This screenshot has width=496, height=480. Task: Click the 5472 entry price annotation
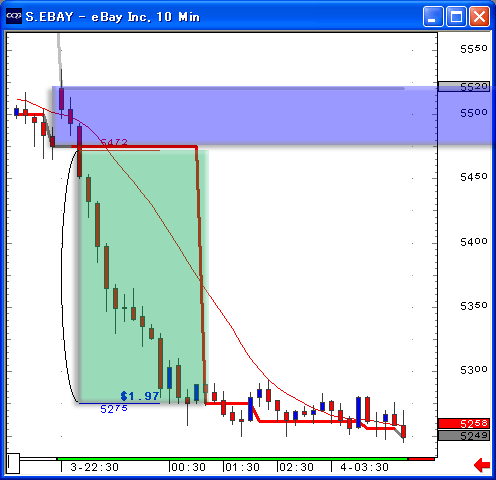(114, 142)
